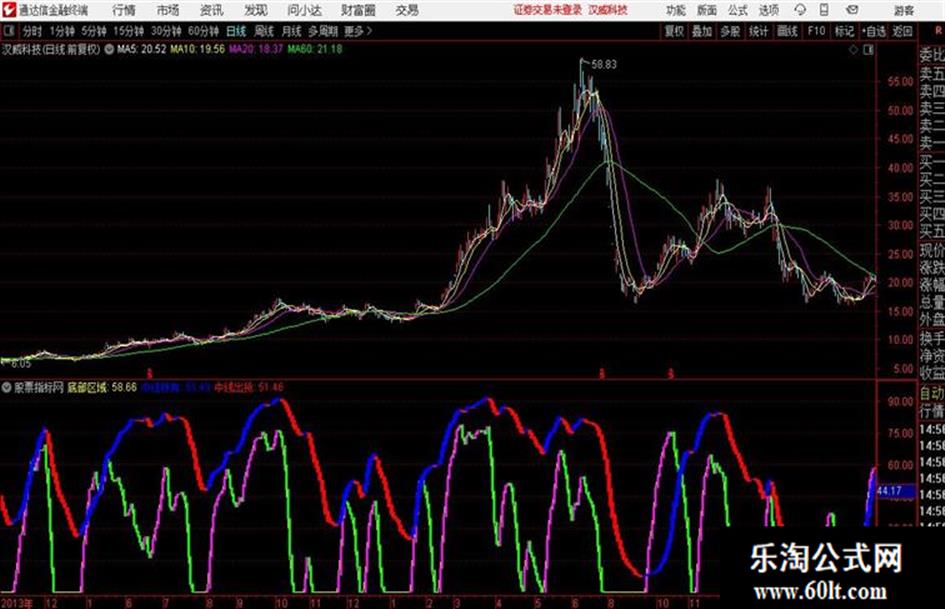The width and height of the screenshot is (945, 609).
Task: Open the 市场 menu
Action: (x=168, y=10)
